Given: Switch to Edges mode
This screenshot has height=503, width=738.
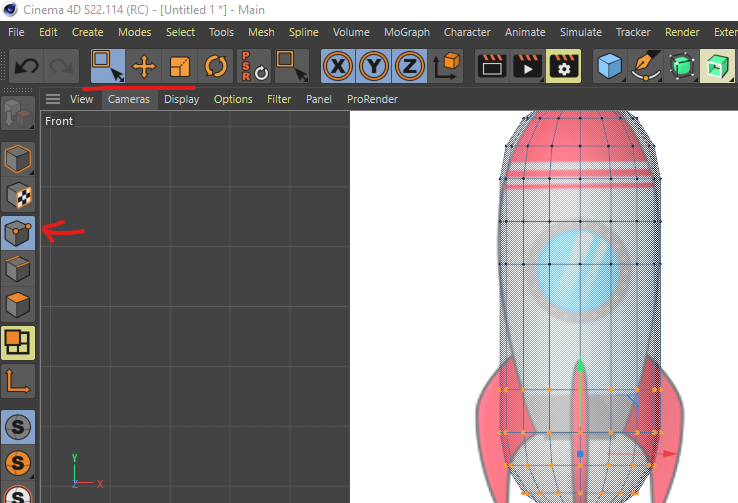Looking at the screenshot, I should click(18, 269).
